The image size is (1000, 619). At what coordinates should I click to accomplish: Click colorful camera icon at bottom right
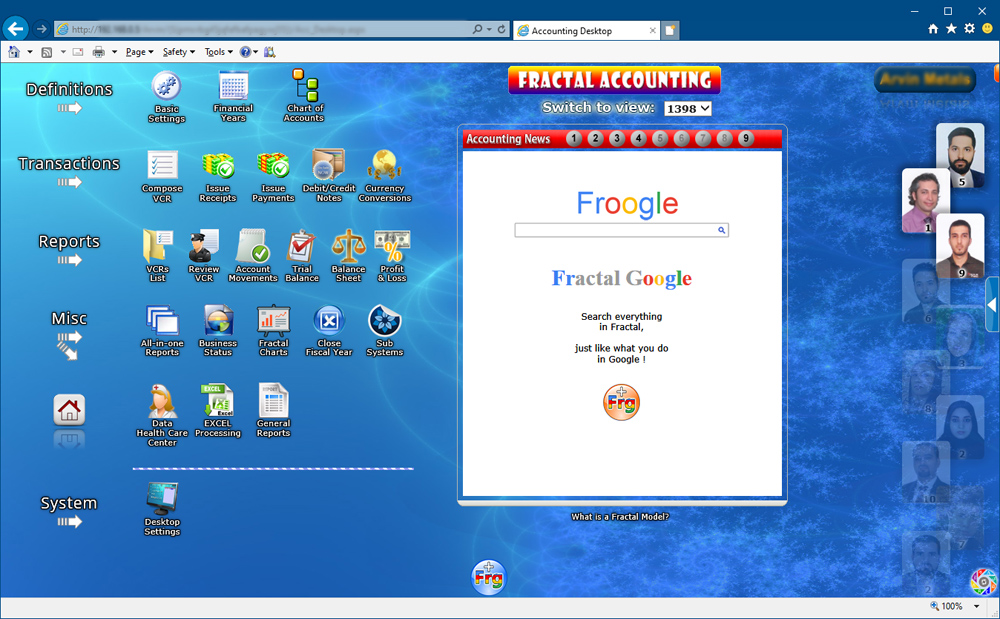click(983, 581)
